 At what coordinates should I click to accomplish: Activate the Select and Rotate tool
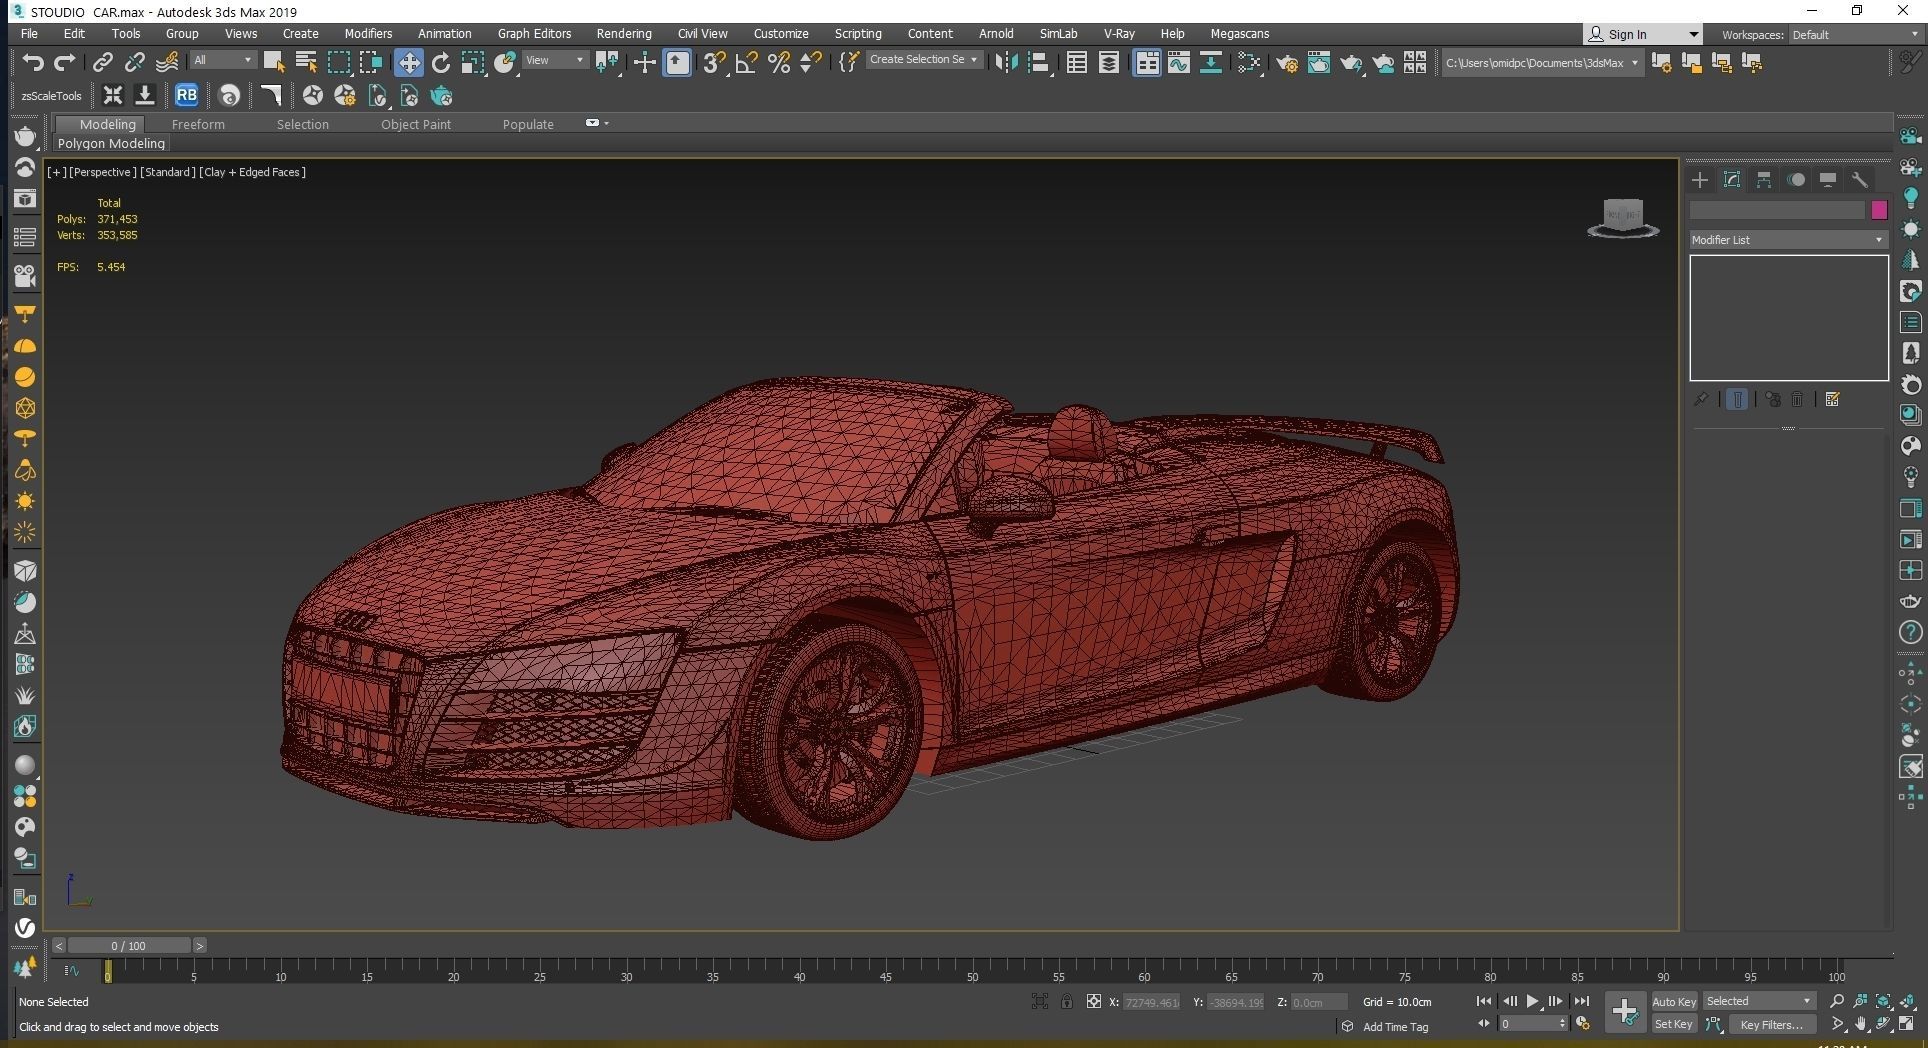441,63
